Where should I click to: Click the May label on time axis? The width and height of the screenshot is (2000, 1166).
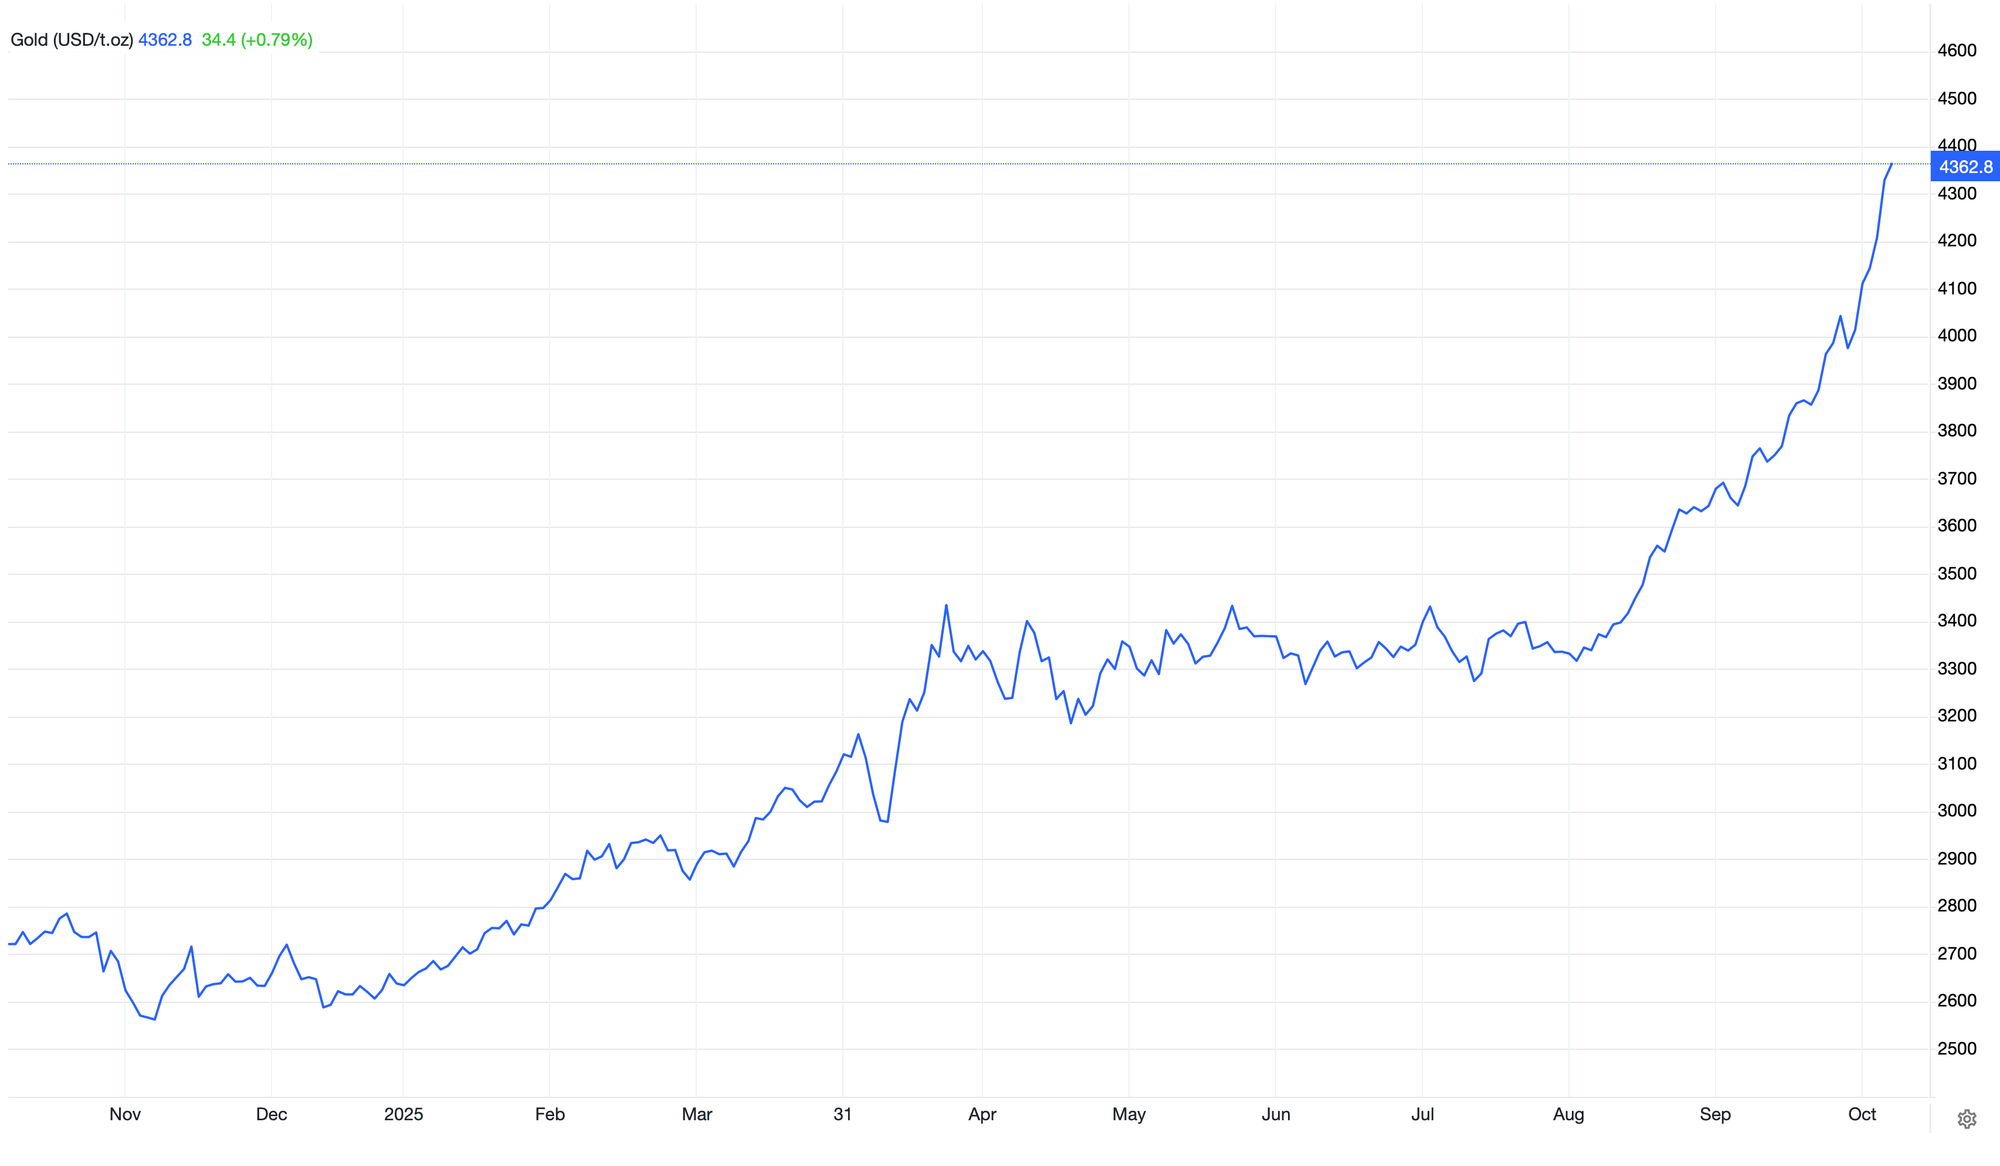1129,1114
